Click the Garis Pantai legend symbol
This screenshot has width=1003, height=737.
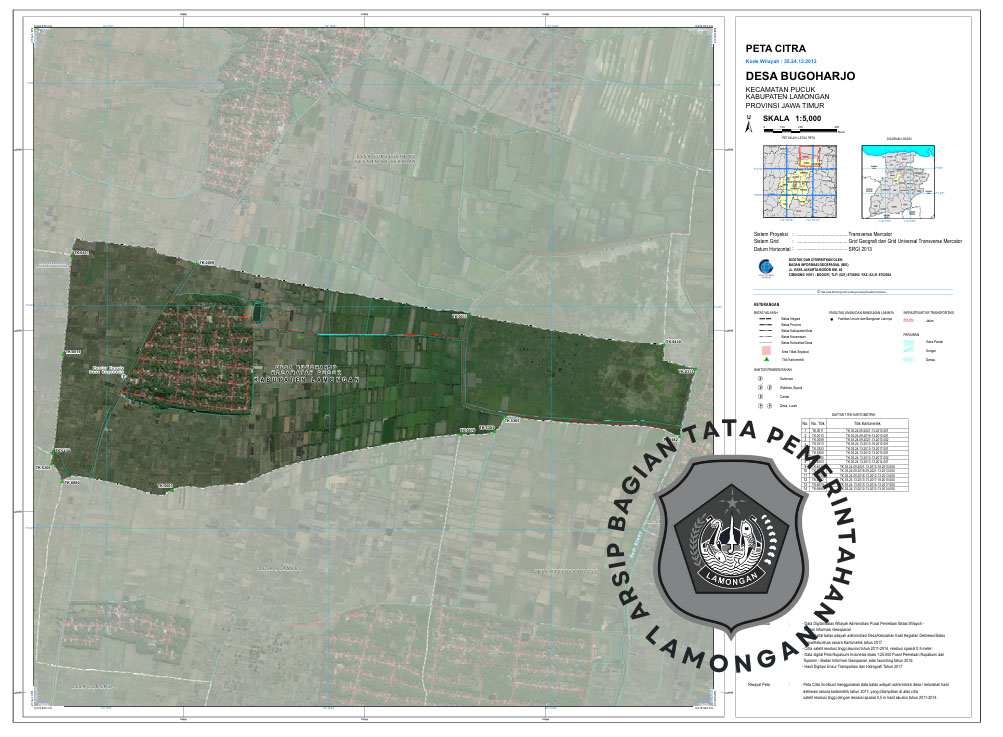909,342
